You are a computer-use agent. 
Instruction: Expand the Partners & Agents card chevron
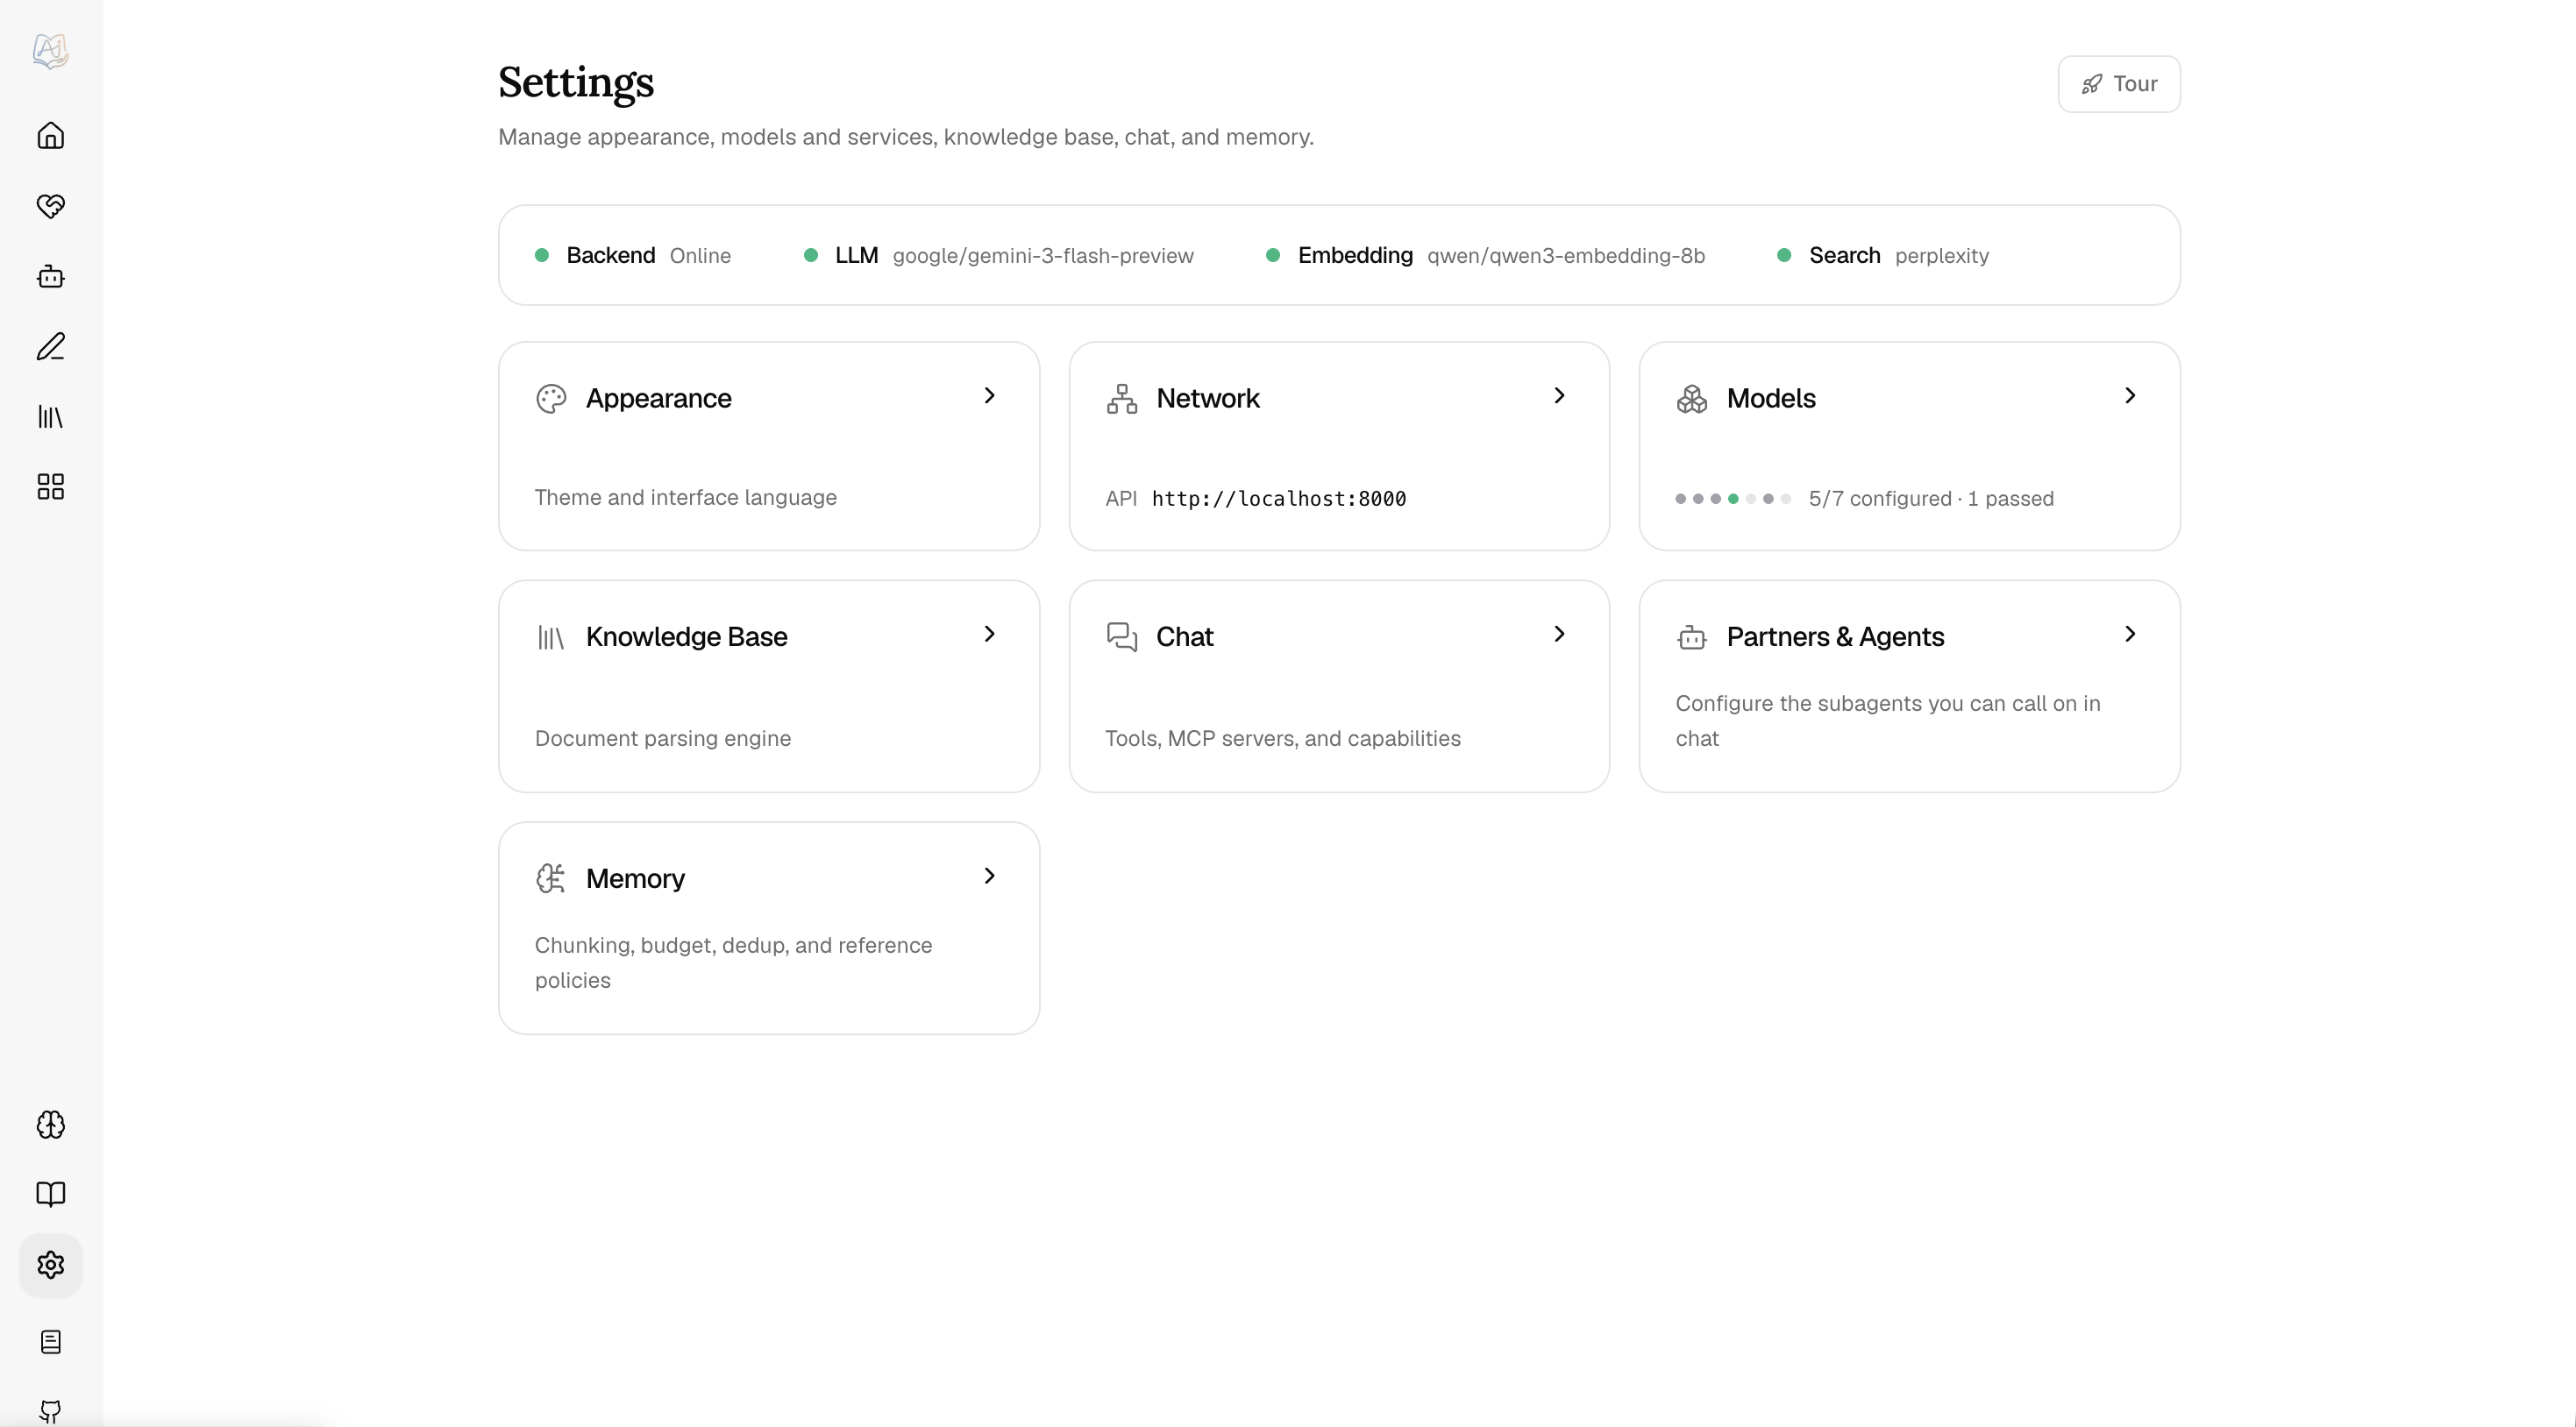pyautogui.click(x=2130, y=634)
